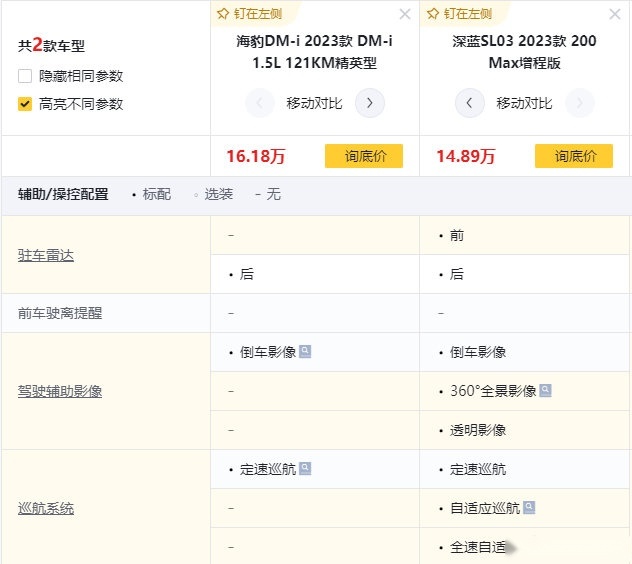Select 360°全景影像 text
The image size is (632, 564).
(493, 391)
